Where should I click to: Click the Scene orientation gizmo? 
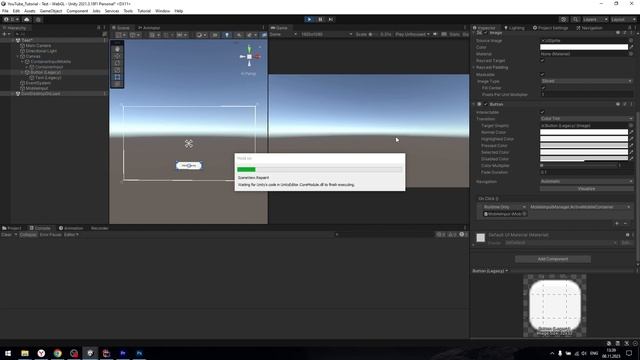click(249, 57)
